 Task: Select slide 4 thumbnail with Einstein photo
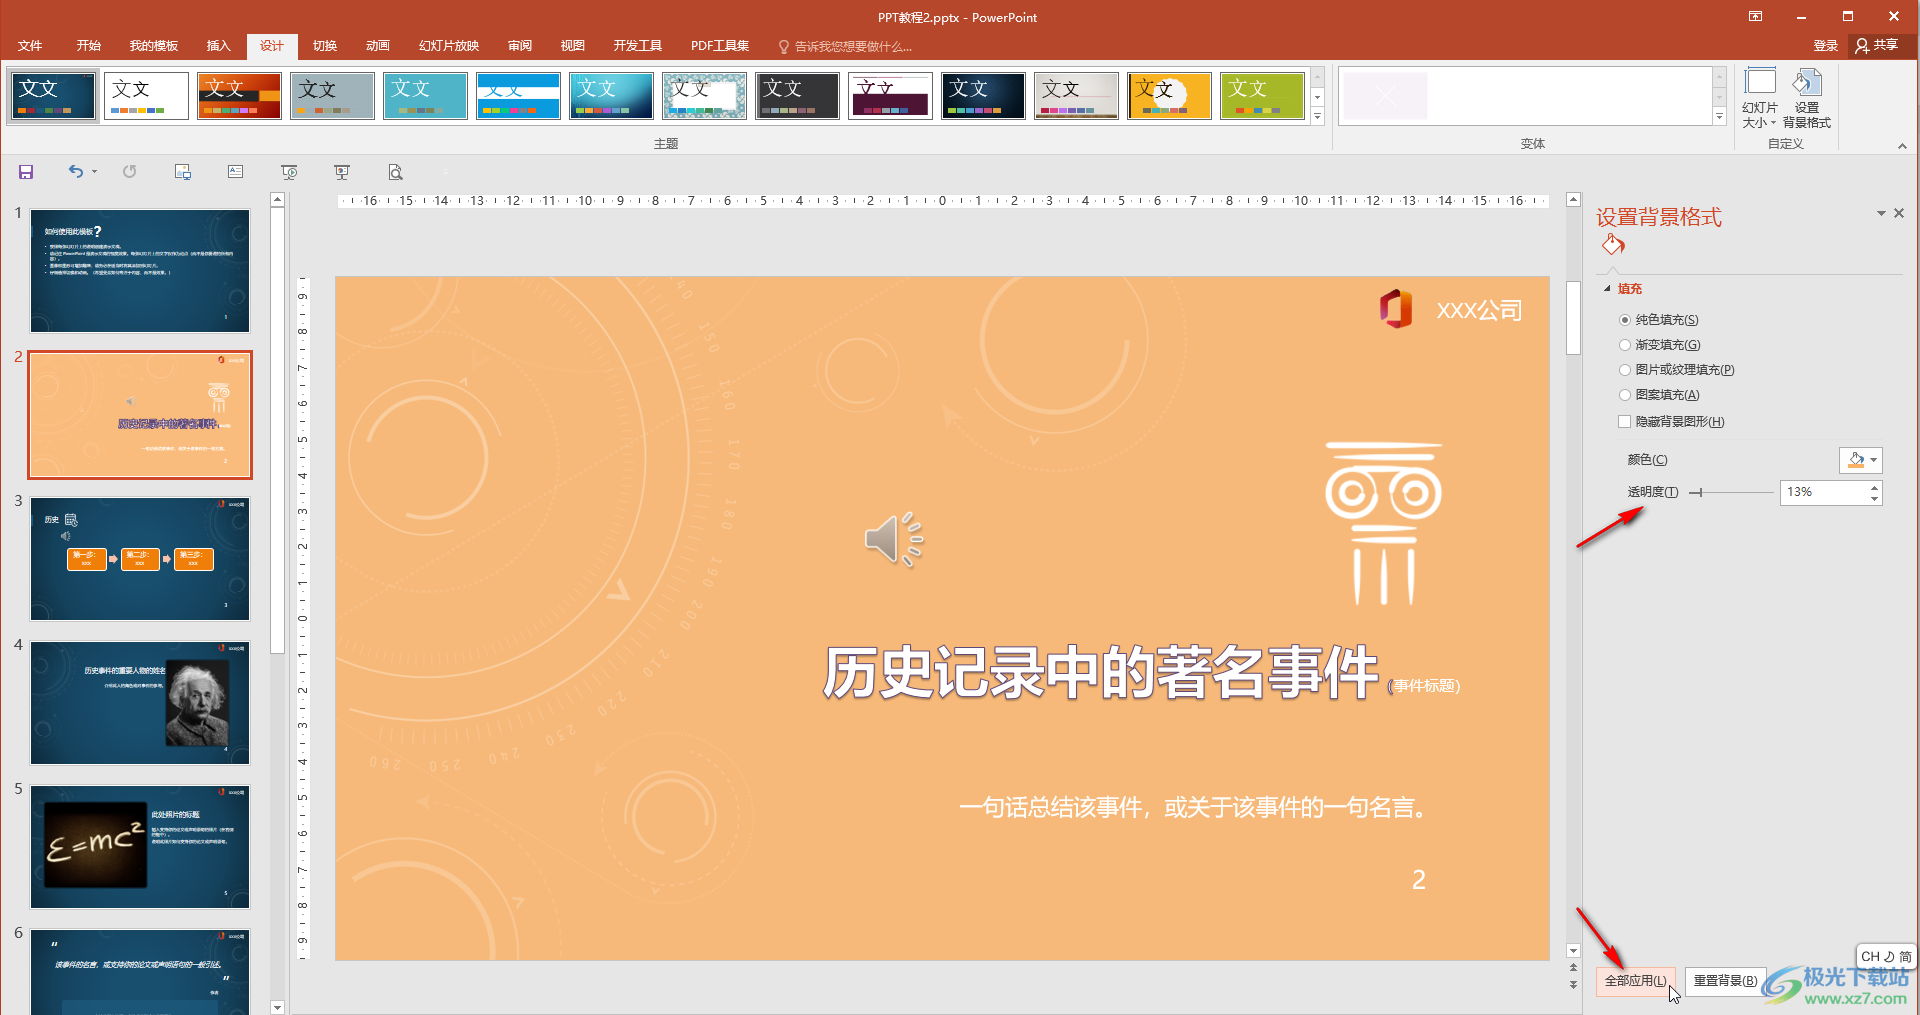140,703
